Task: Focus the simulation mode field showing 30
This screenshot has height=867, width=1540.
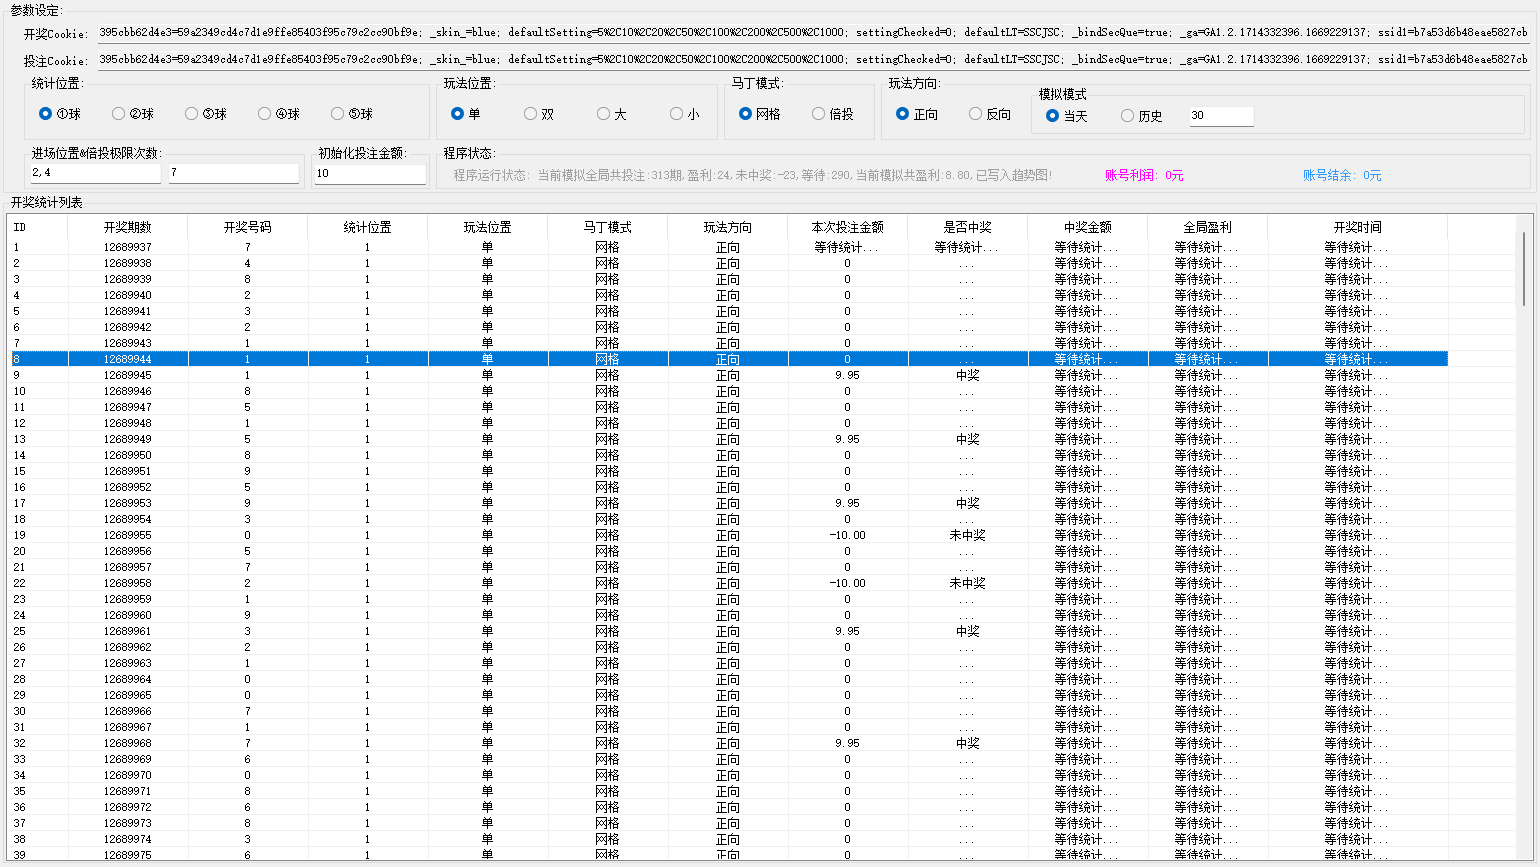Action: (1220, 116)
